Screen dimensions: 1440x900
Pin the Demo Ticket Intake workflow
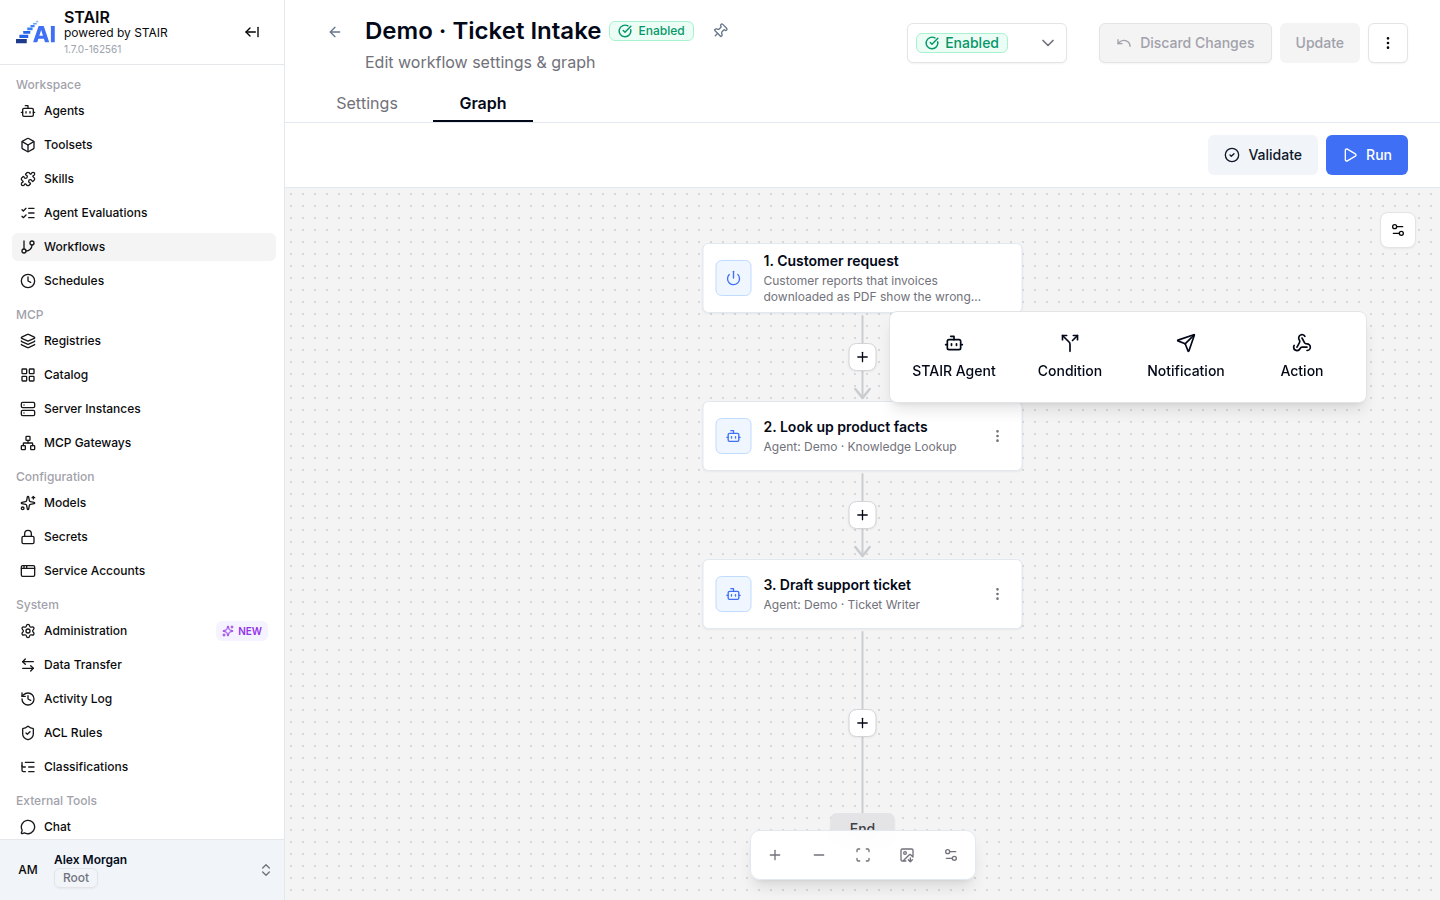pos(720,31)
